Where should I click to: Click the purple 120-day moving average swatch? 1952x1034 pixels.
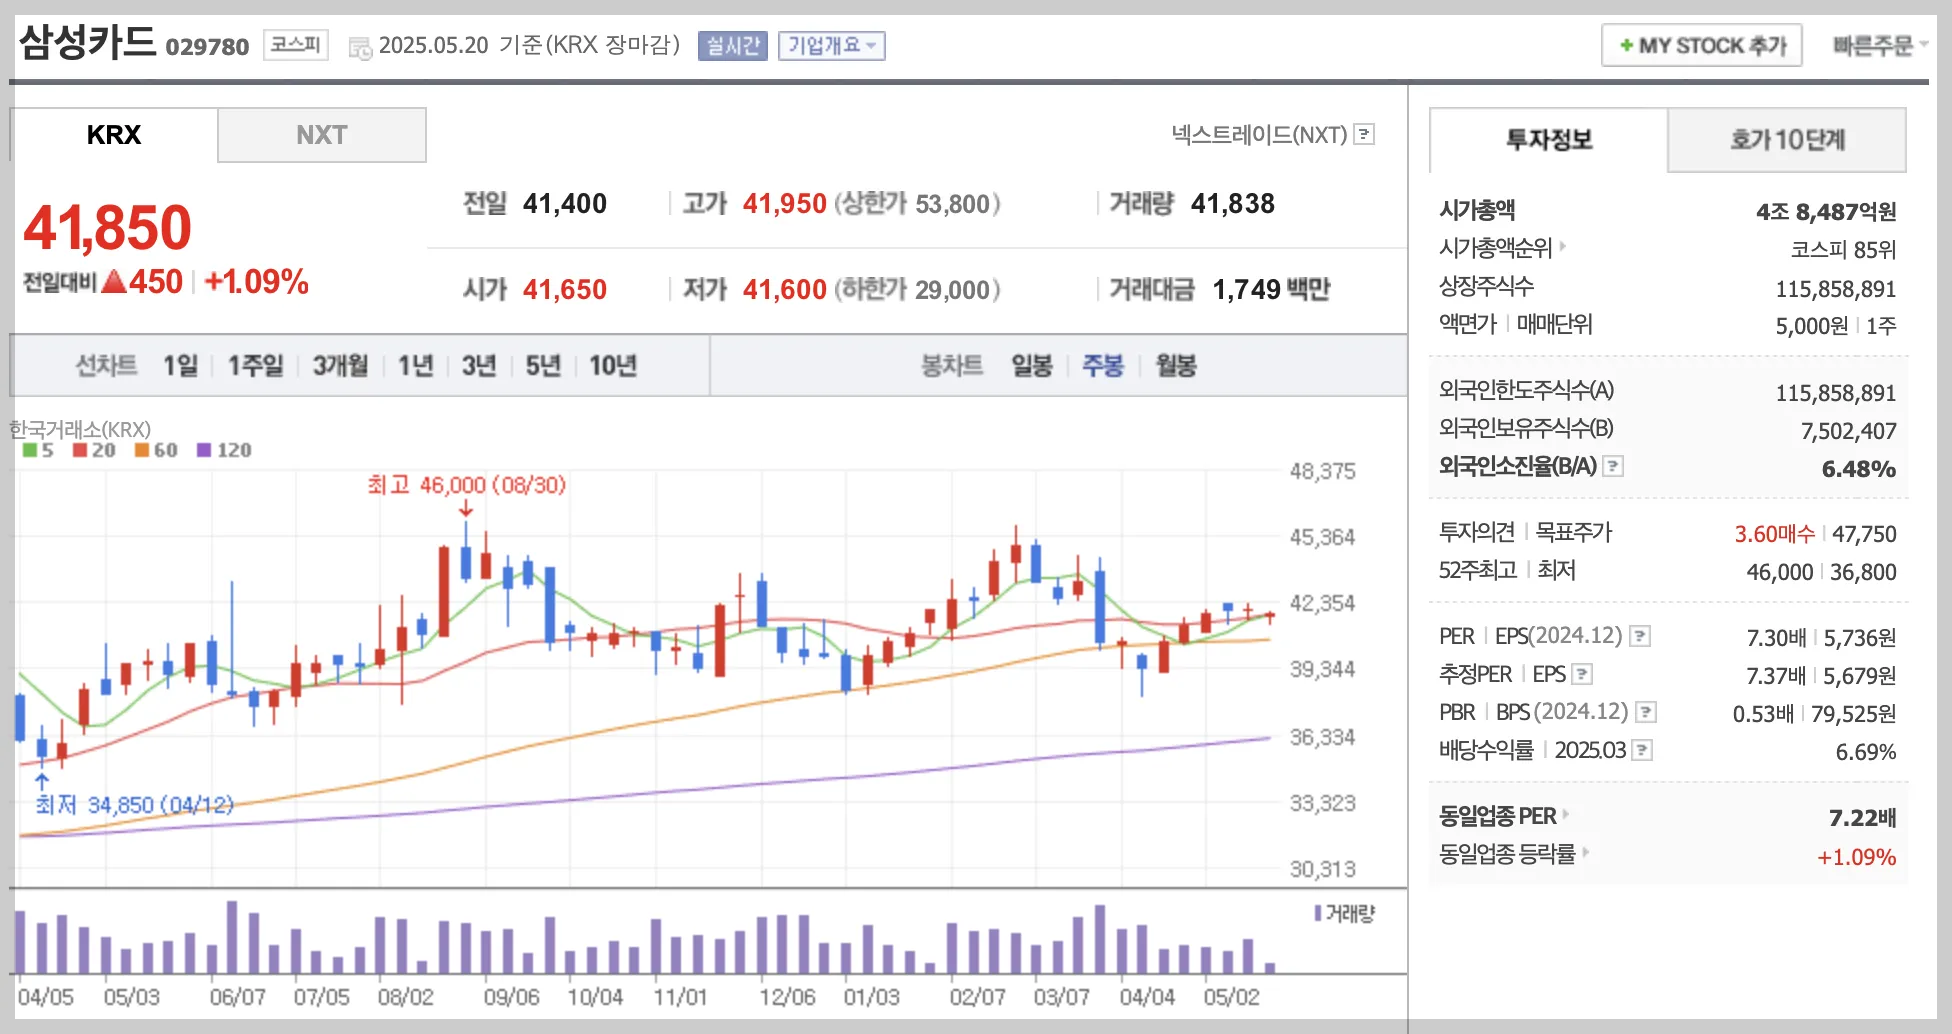pyautogui.click(x=204, y=450)
